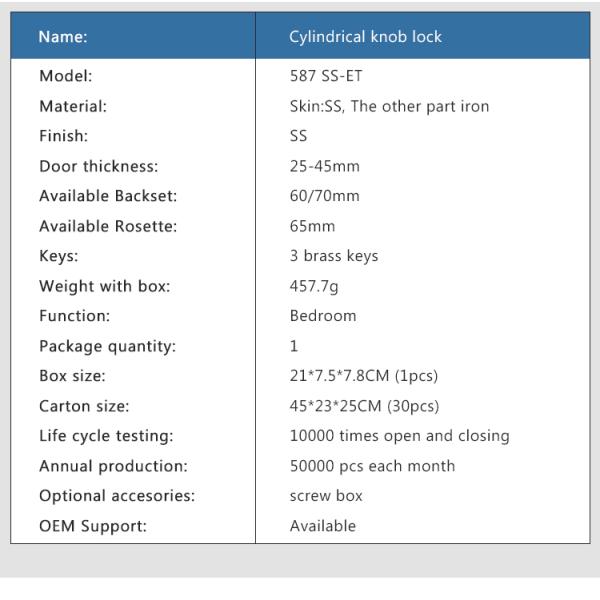Select the function value "Bedroom"
The image size is (600, 600).
pos(323,316)
